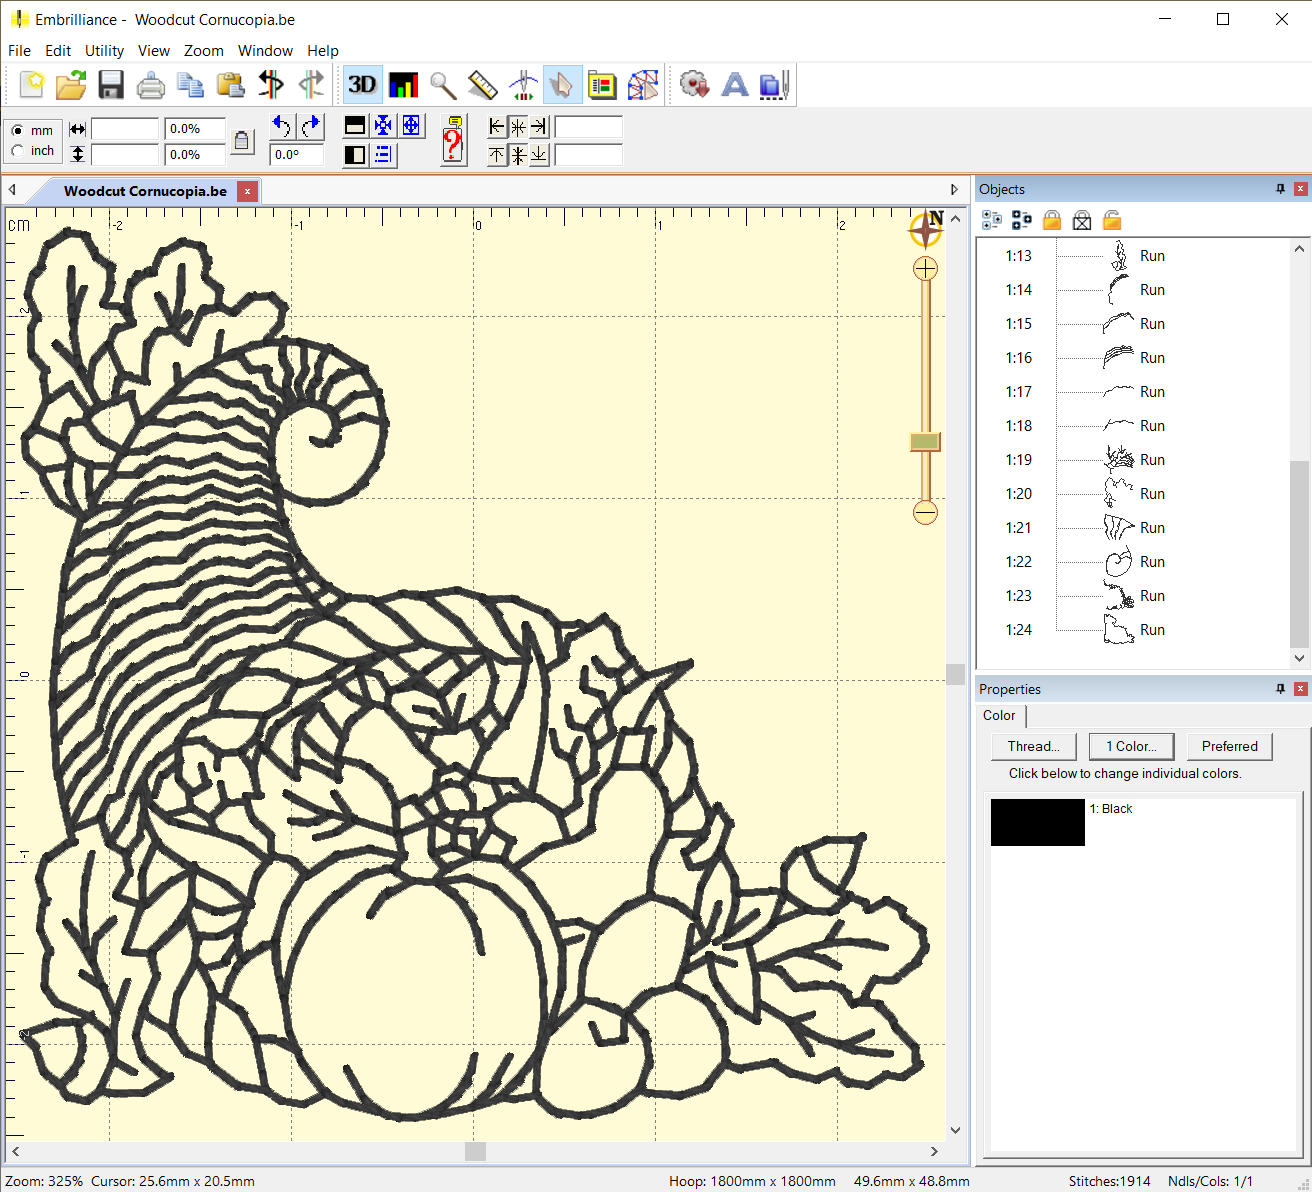This screenshot has width=1312, height=1192.
Task: Select the inch units radio button
Action: [x=18, y=151]
